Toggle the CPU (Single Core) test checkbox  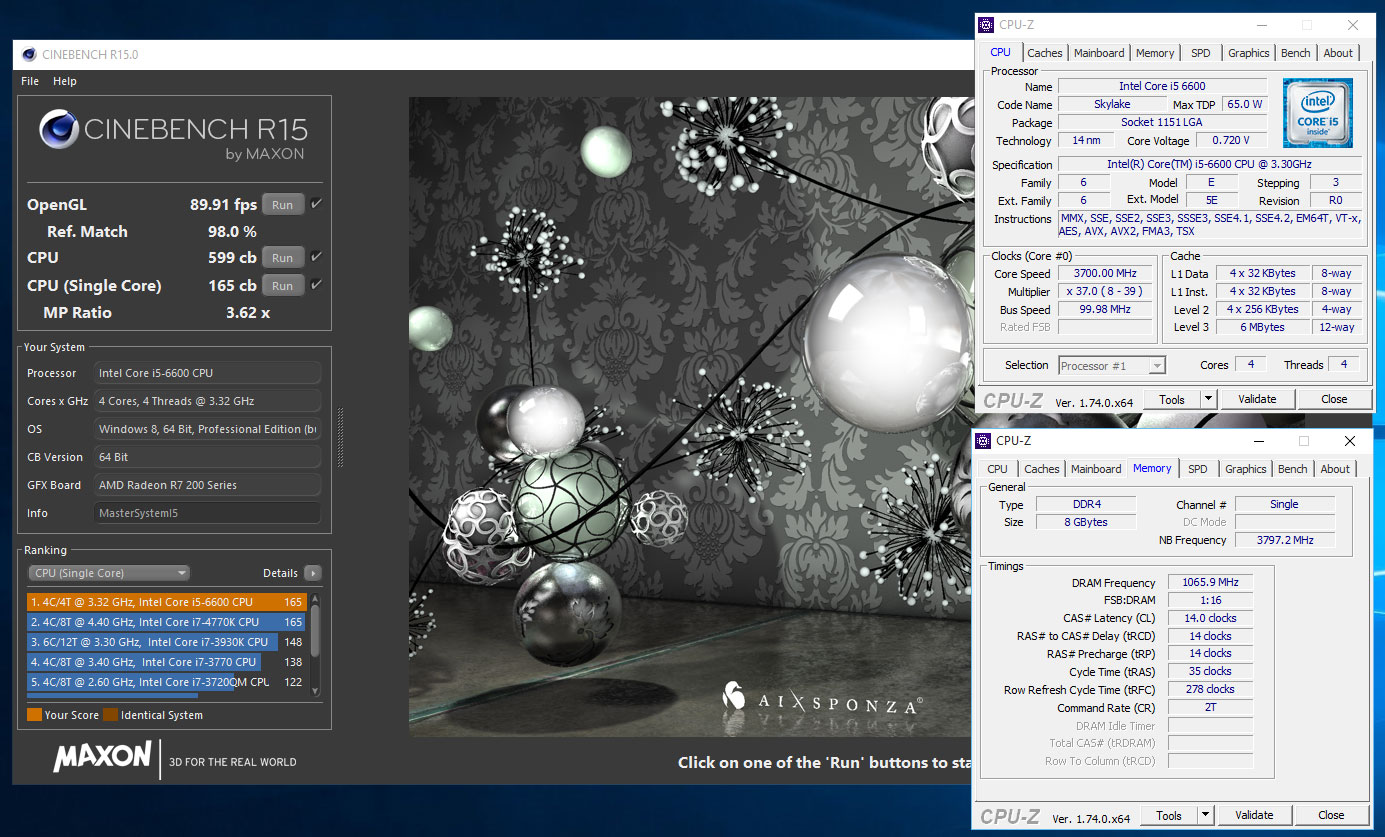pyautogui.click(x=316, y=284)
